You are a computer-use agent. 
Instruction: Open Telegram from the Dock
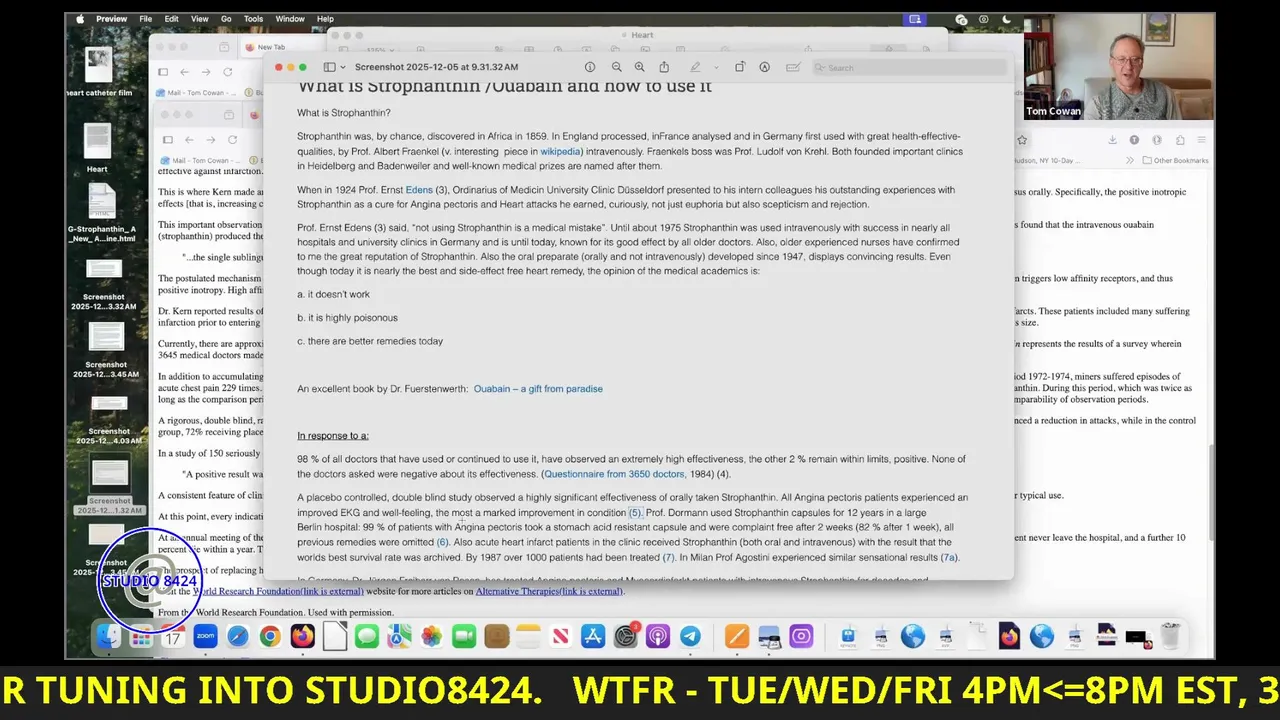coord(690,636)
